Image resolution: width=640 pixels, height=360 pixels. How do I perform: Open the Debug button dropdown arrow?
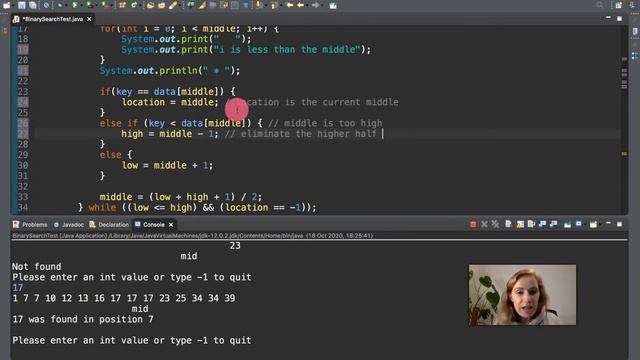click(66, 5)
